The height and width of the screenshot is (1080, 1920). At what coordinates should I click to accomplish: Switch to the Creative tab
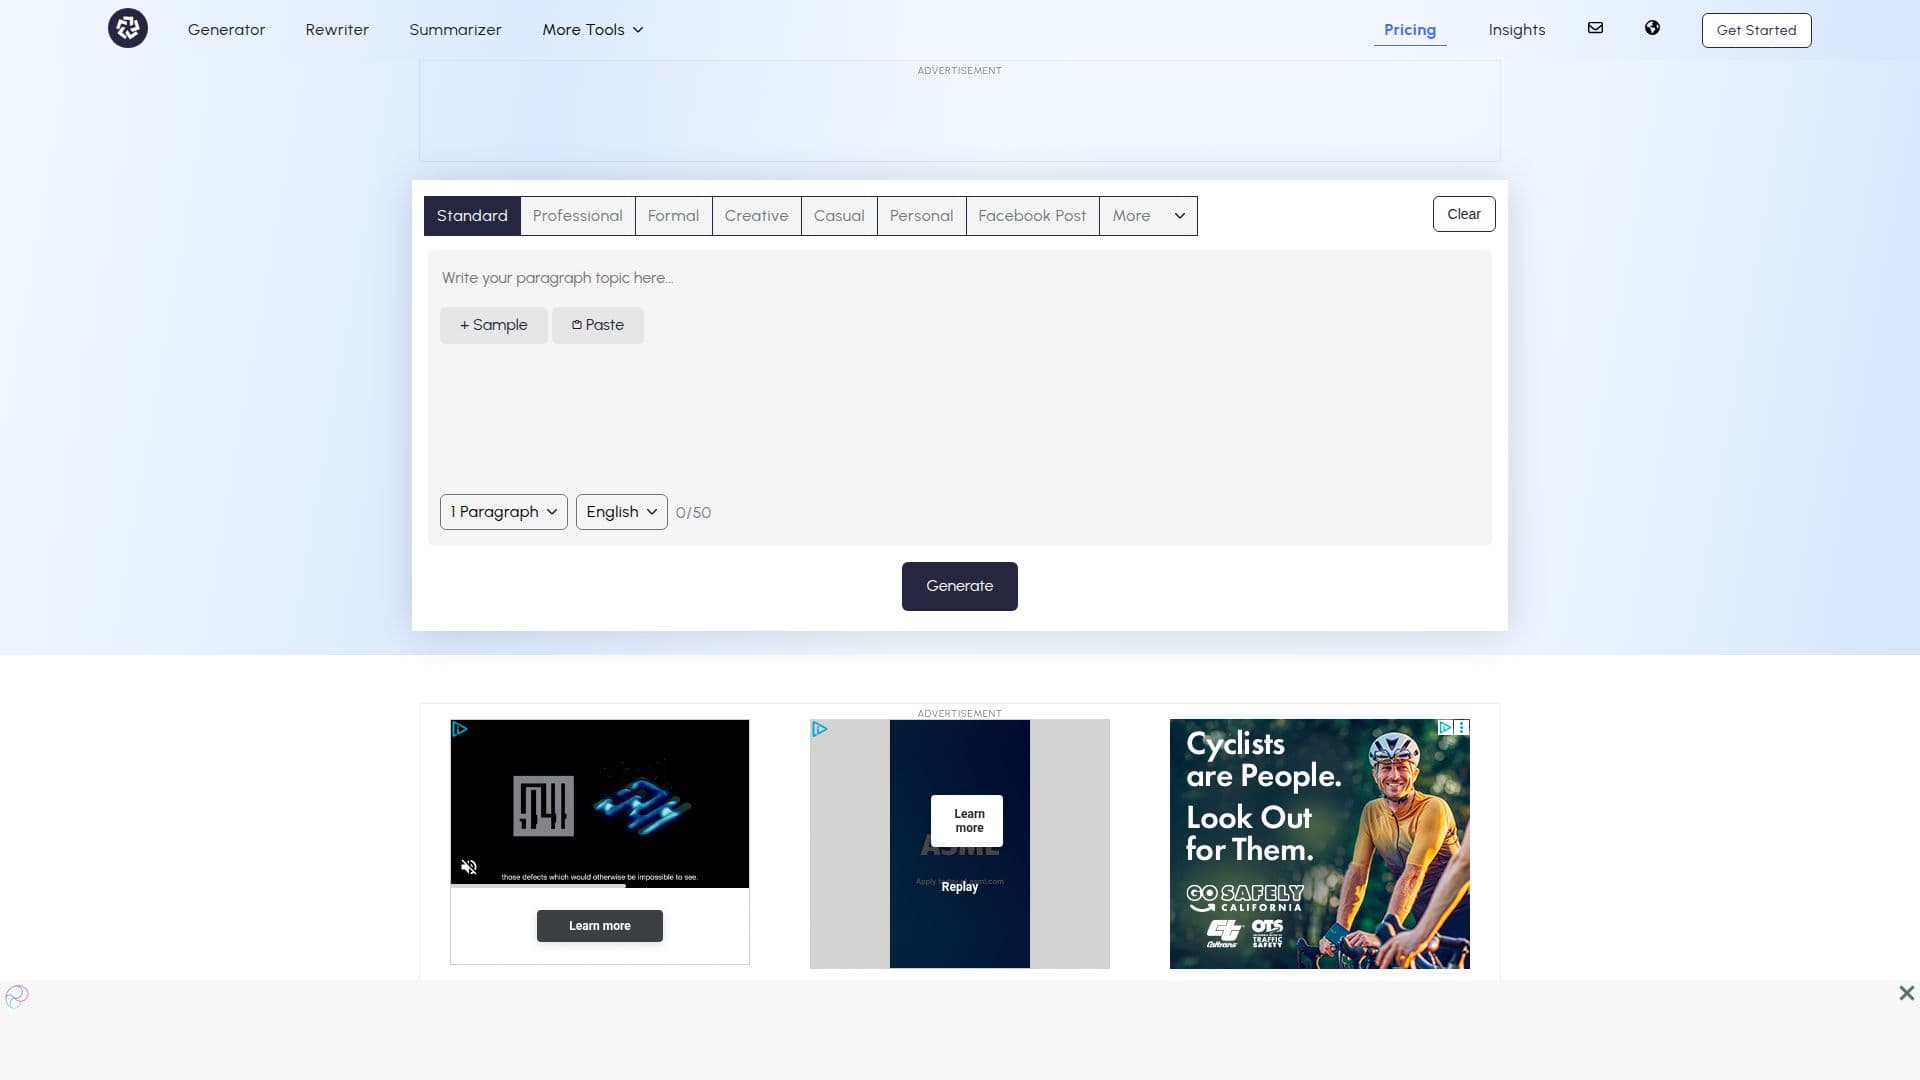click(757, 216)
